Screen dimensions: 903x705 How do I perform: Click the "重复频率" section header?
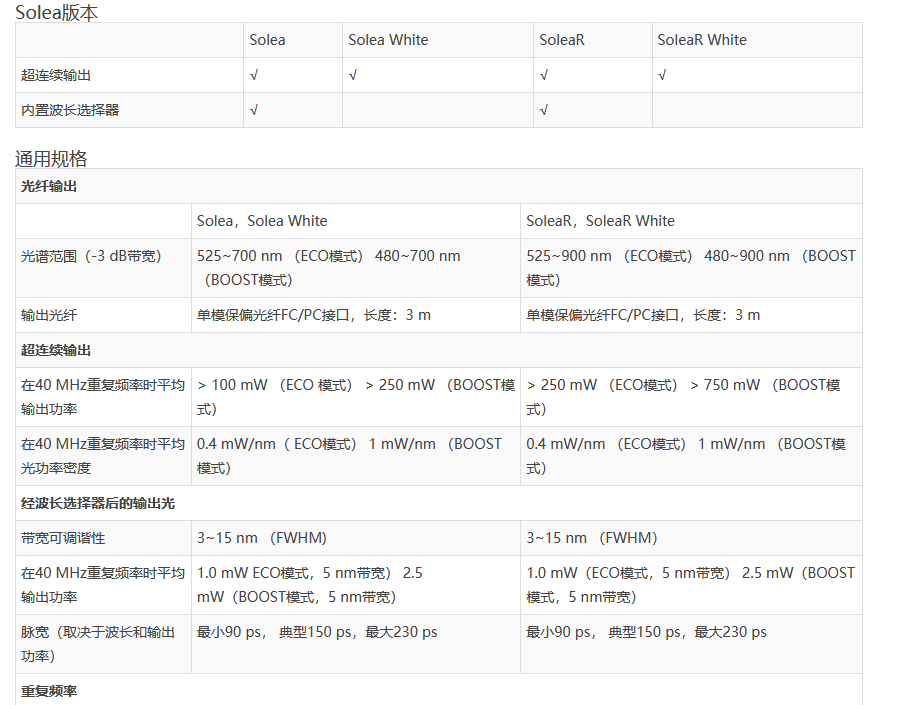tap(49, 691)
